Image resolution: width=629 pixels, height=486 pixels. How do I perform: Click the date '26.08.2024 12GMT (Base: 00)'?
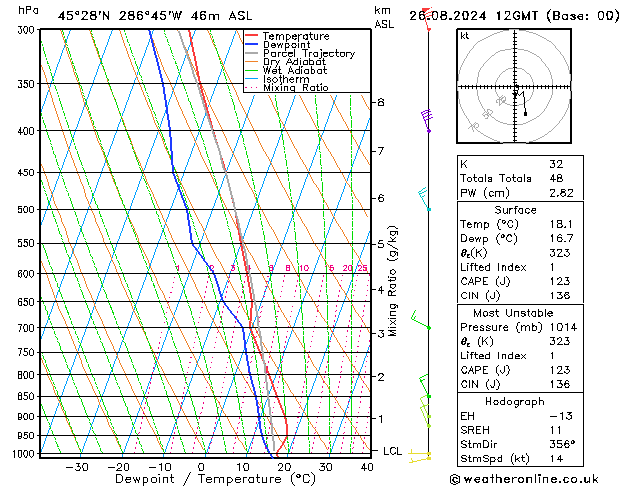click(514, 16)
